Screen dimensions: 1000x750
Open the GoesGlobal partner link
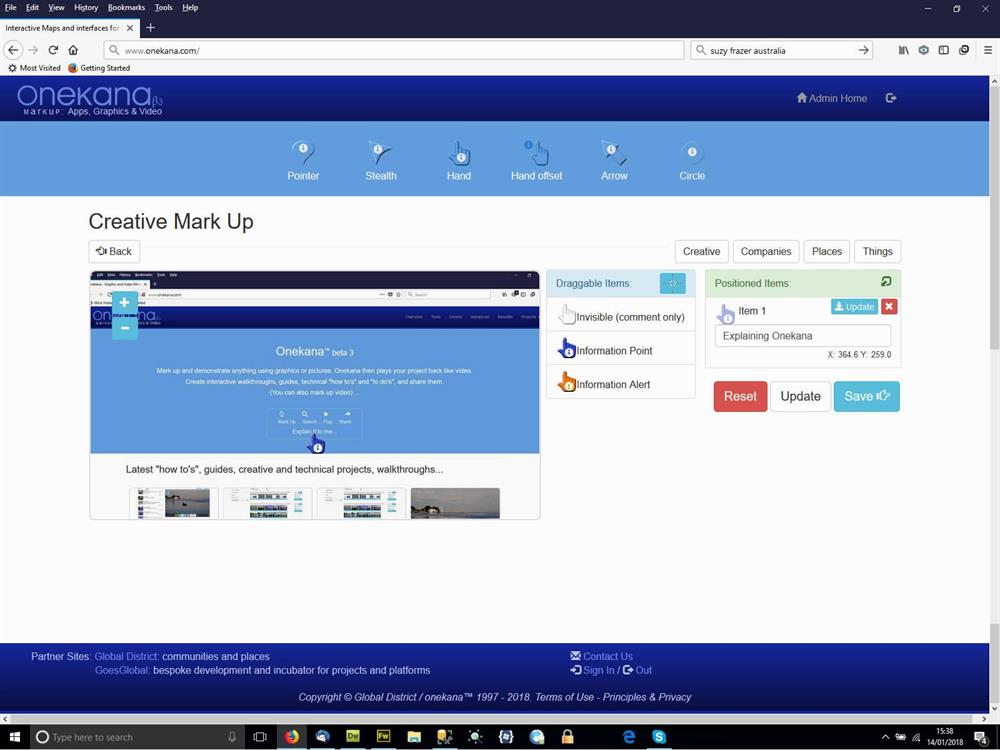(x=122, y=670)
